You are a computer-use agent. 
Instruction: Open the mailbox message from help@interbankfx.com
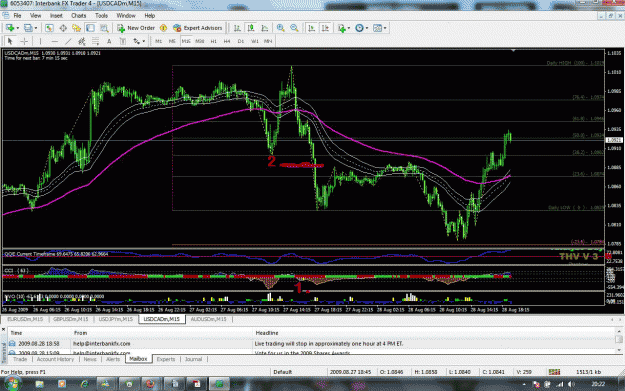311,344
